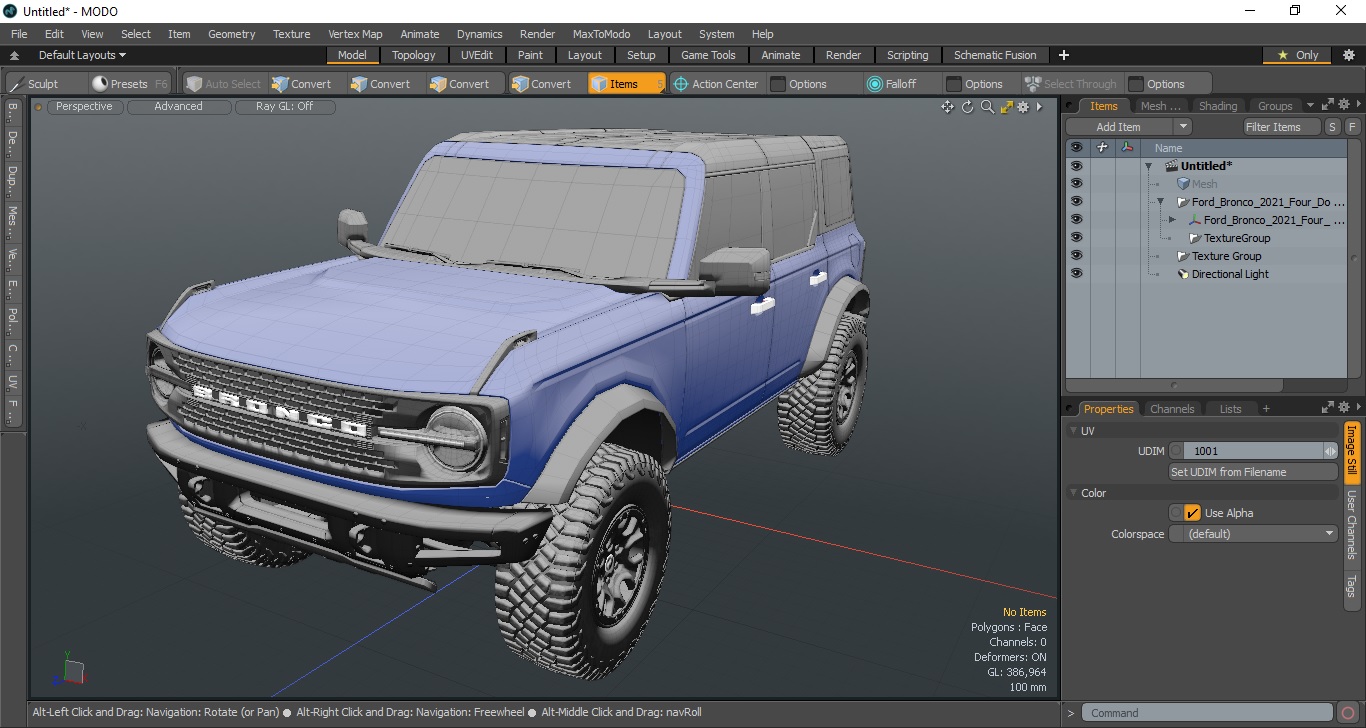Click Set UDIM from Filename
Screen dimensions: 1366x728
tap(1254, 472)
